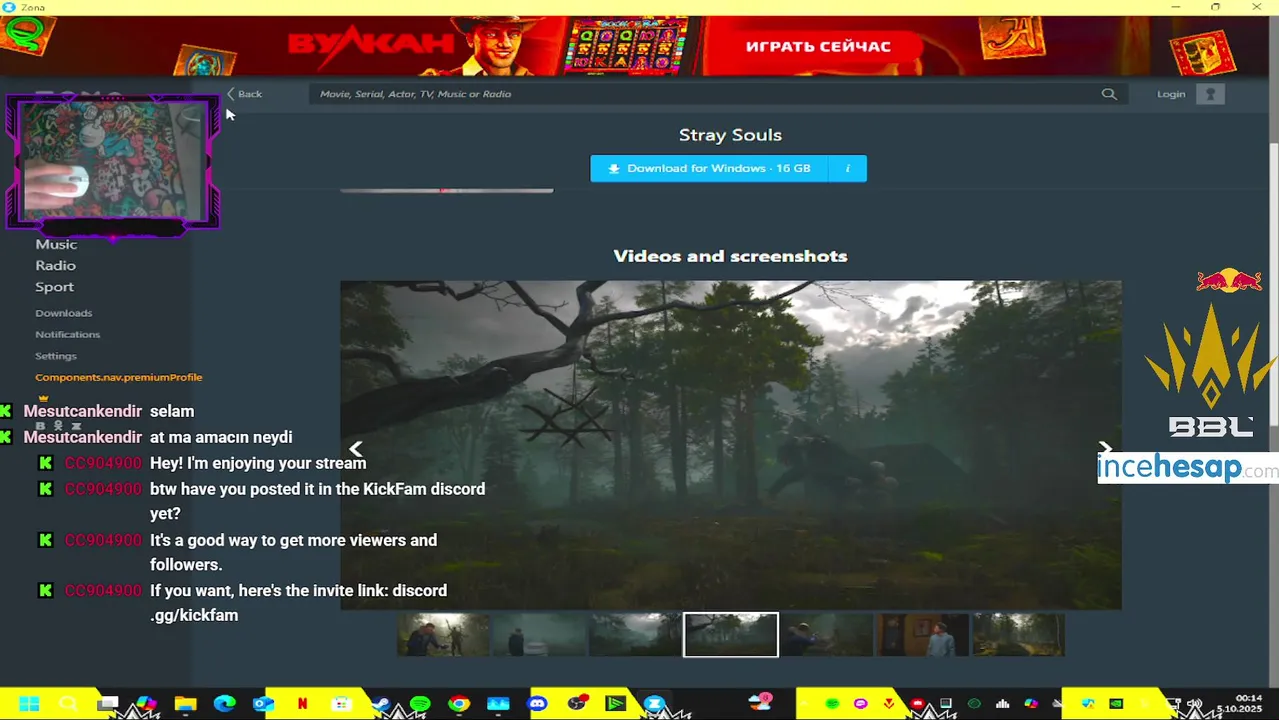Select the second screenshot thumbnail
Viewport: 1279px width, 720px height.
tap(538, 635)
